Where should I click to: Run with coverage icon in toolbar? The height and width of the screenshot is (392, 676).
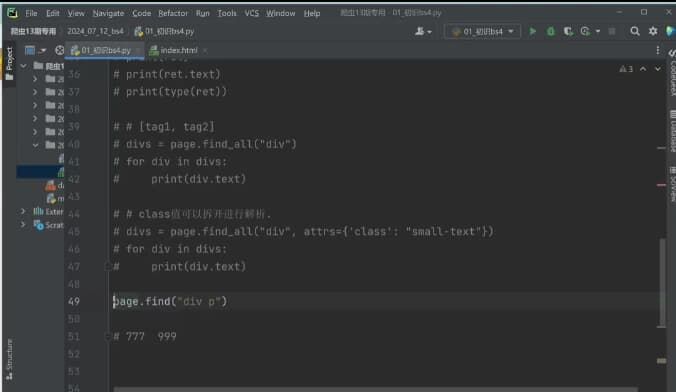[568, 31]
